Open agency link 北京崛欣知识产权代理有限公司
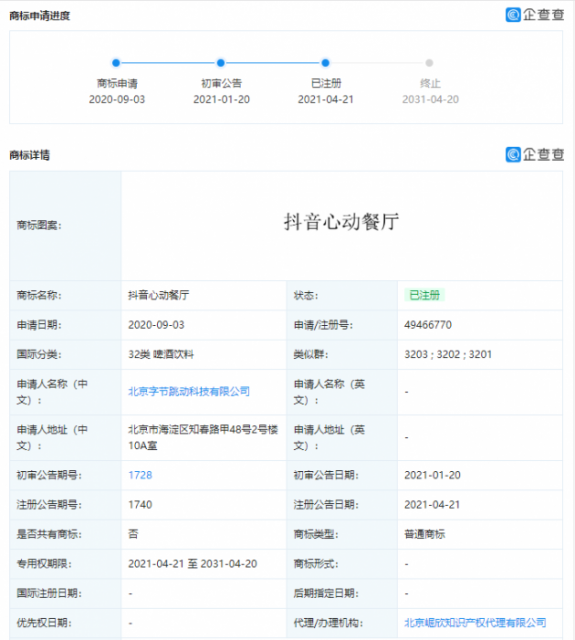The width and height of the screenshot is (575, 640). pos(475,622)
